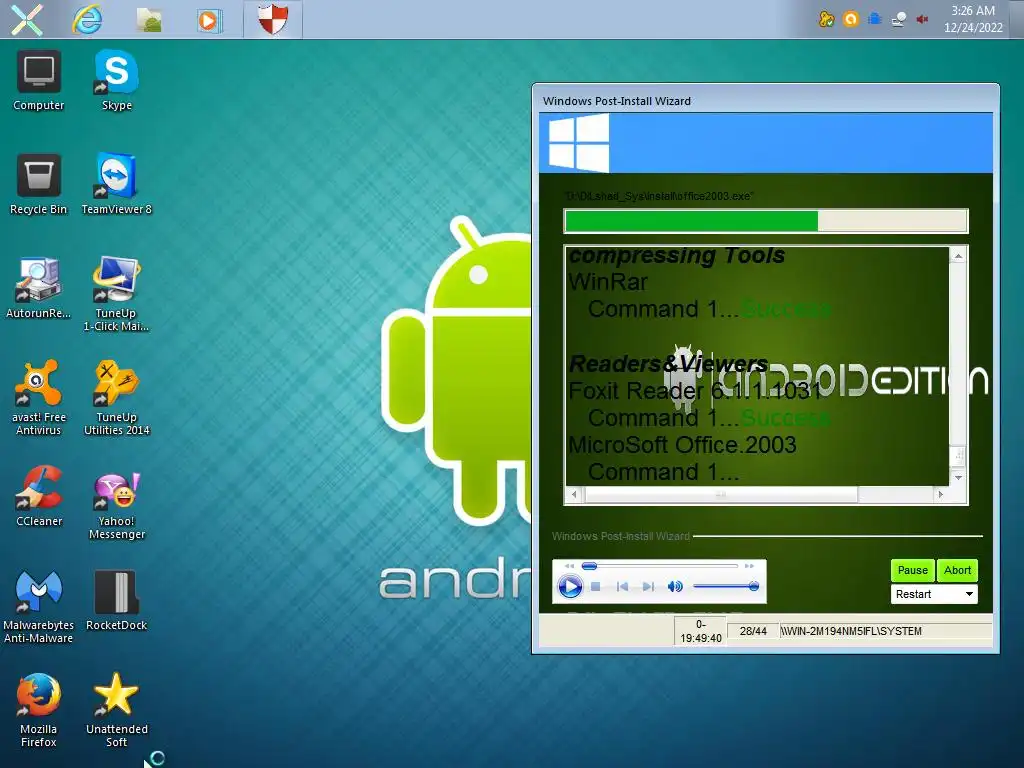This screenshot has width=1024, height=768.
Task: Launch Skype from the desktop
Action: (117, 81)
